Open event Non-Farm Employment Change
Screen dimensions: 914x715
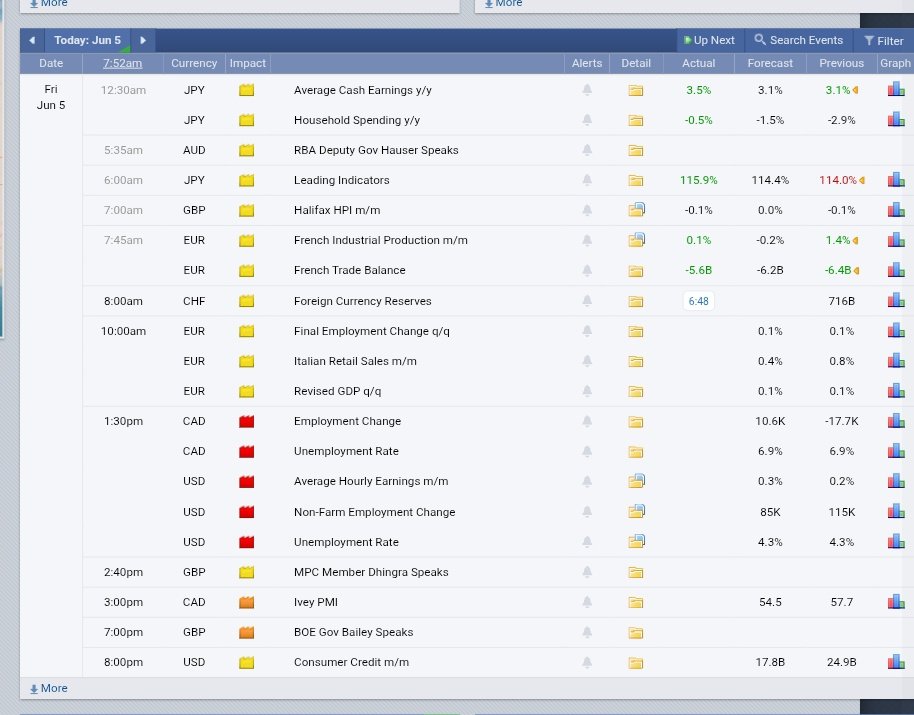point(374,512)
